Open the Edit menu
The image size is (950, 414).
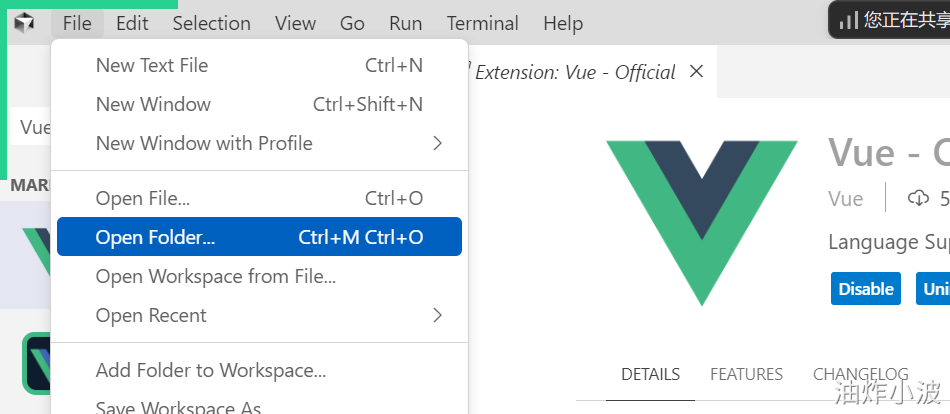point(132,23)
